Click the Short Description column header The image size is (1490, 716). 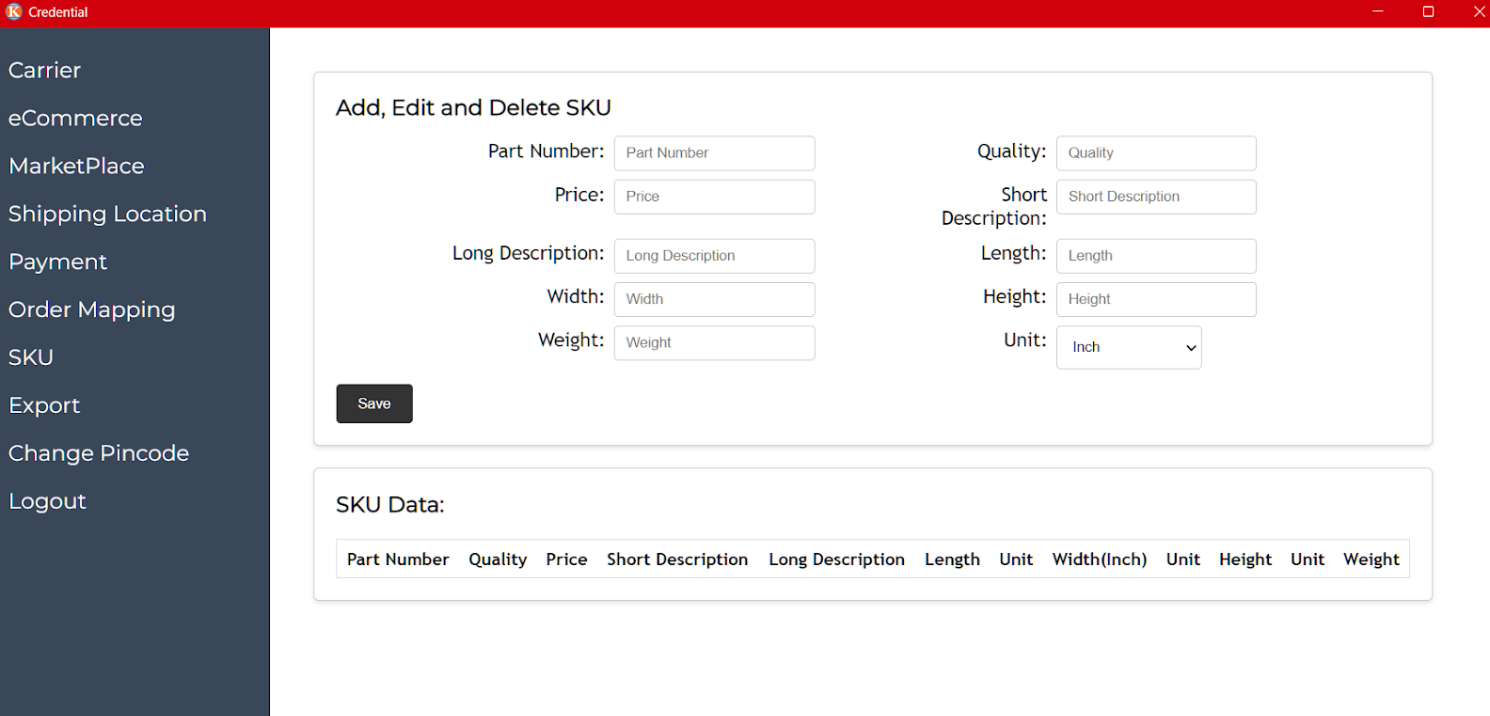click(677, 559)
